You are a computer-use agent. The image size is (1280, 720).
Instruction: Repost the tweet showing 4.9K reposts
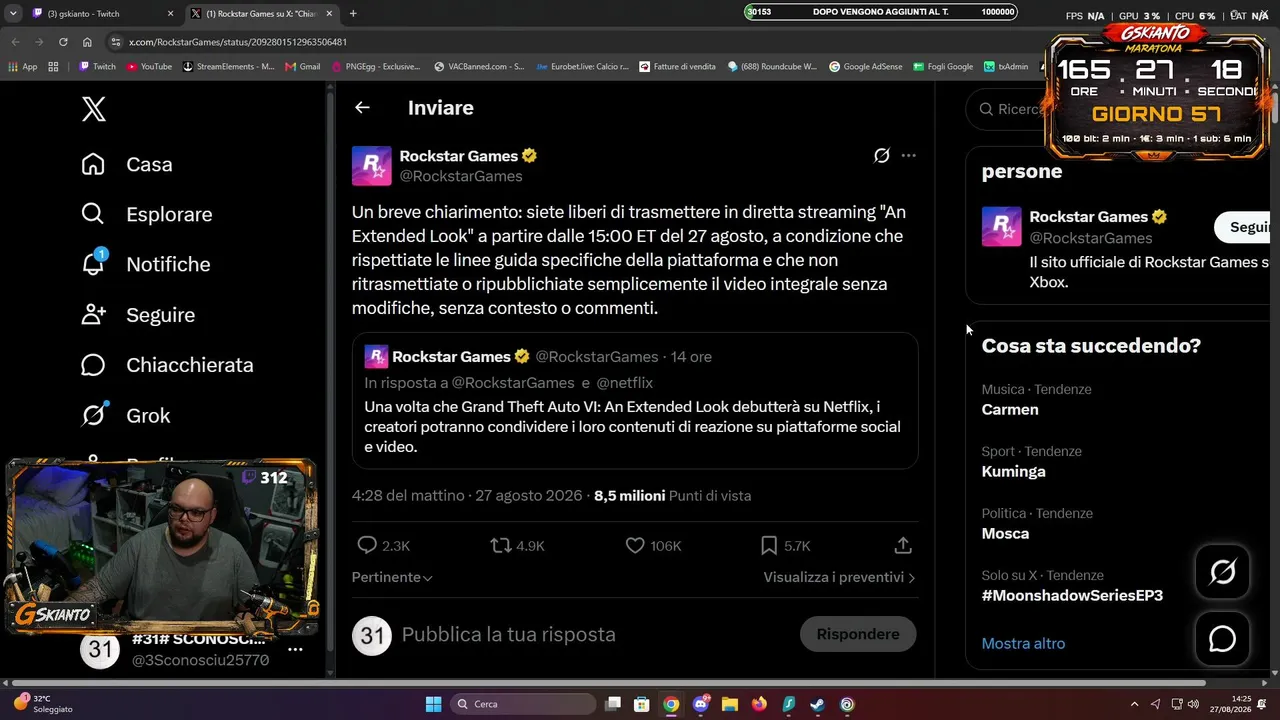point(517,546)
